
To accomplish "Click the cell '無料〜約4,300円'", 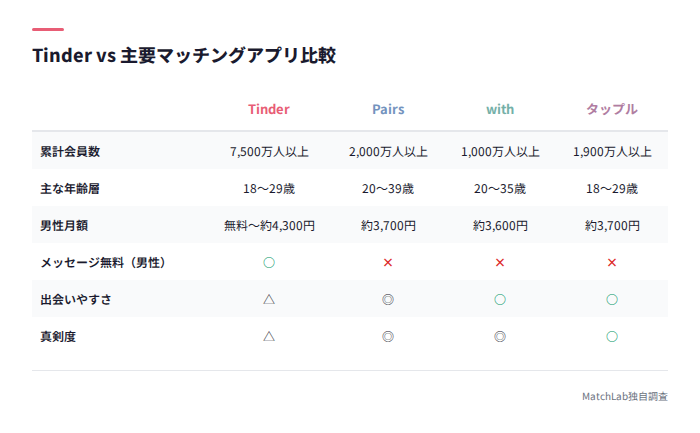I will 269,226.
